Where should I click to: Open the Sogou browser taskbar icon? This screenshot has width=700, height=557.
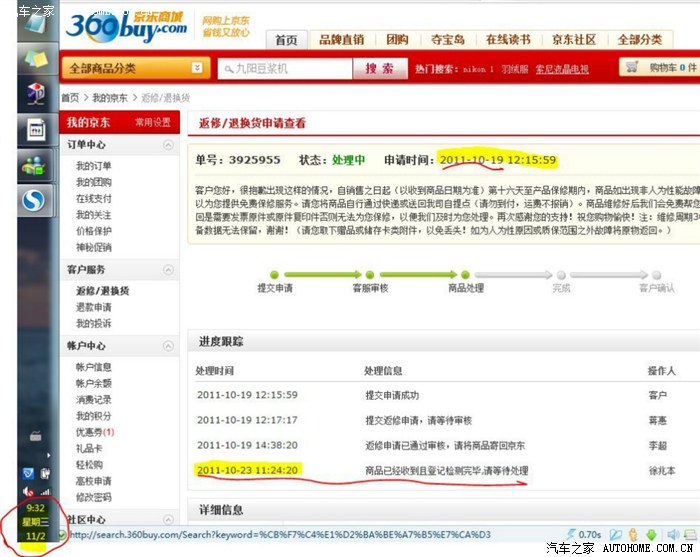click(34, 200)
